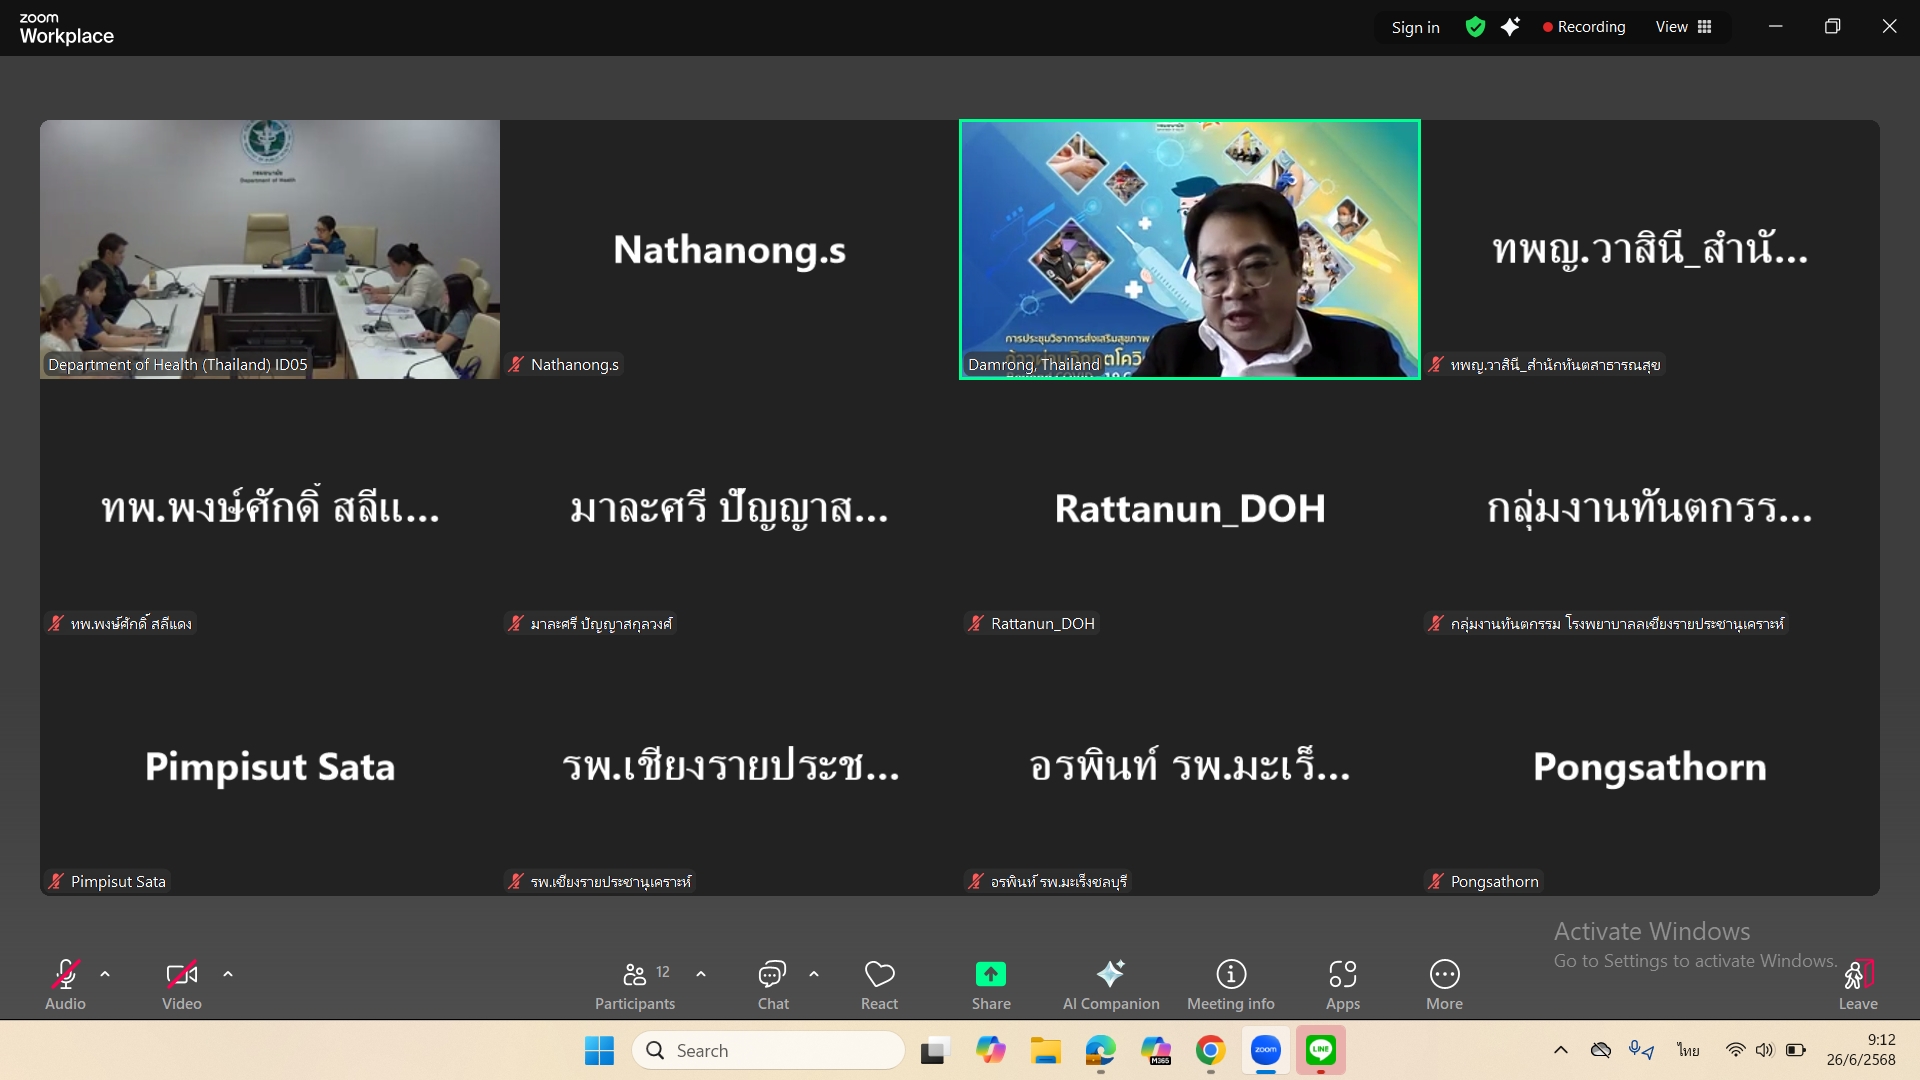Open the More options menu

click(1445, 985)
